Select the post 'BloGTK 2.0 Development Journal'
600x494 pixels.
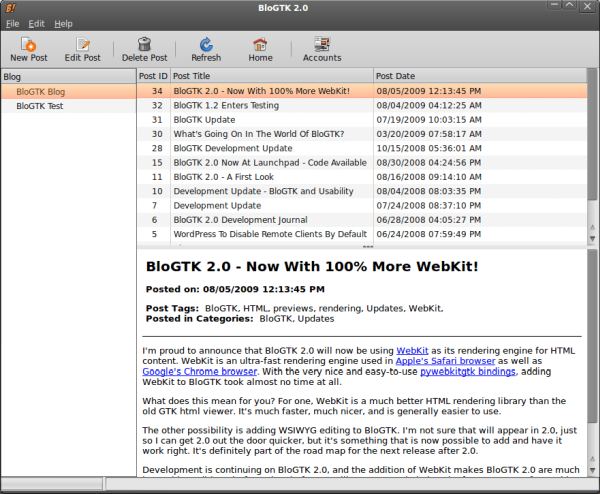click(362, 220)
